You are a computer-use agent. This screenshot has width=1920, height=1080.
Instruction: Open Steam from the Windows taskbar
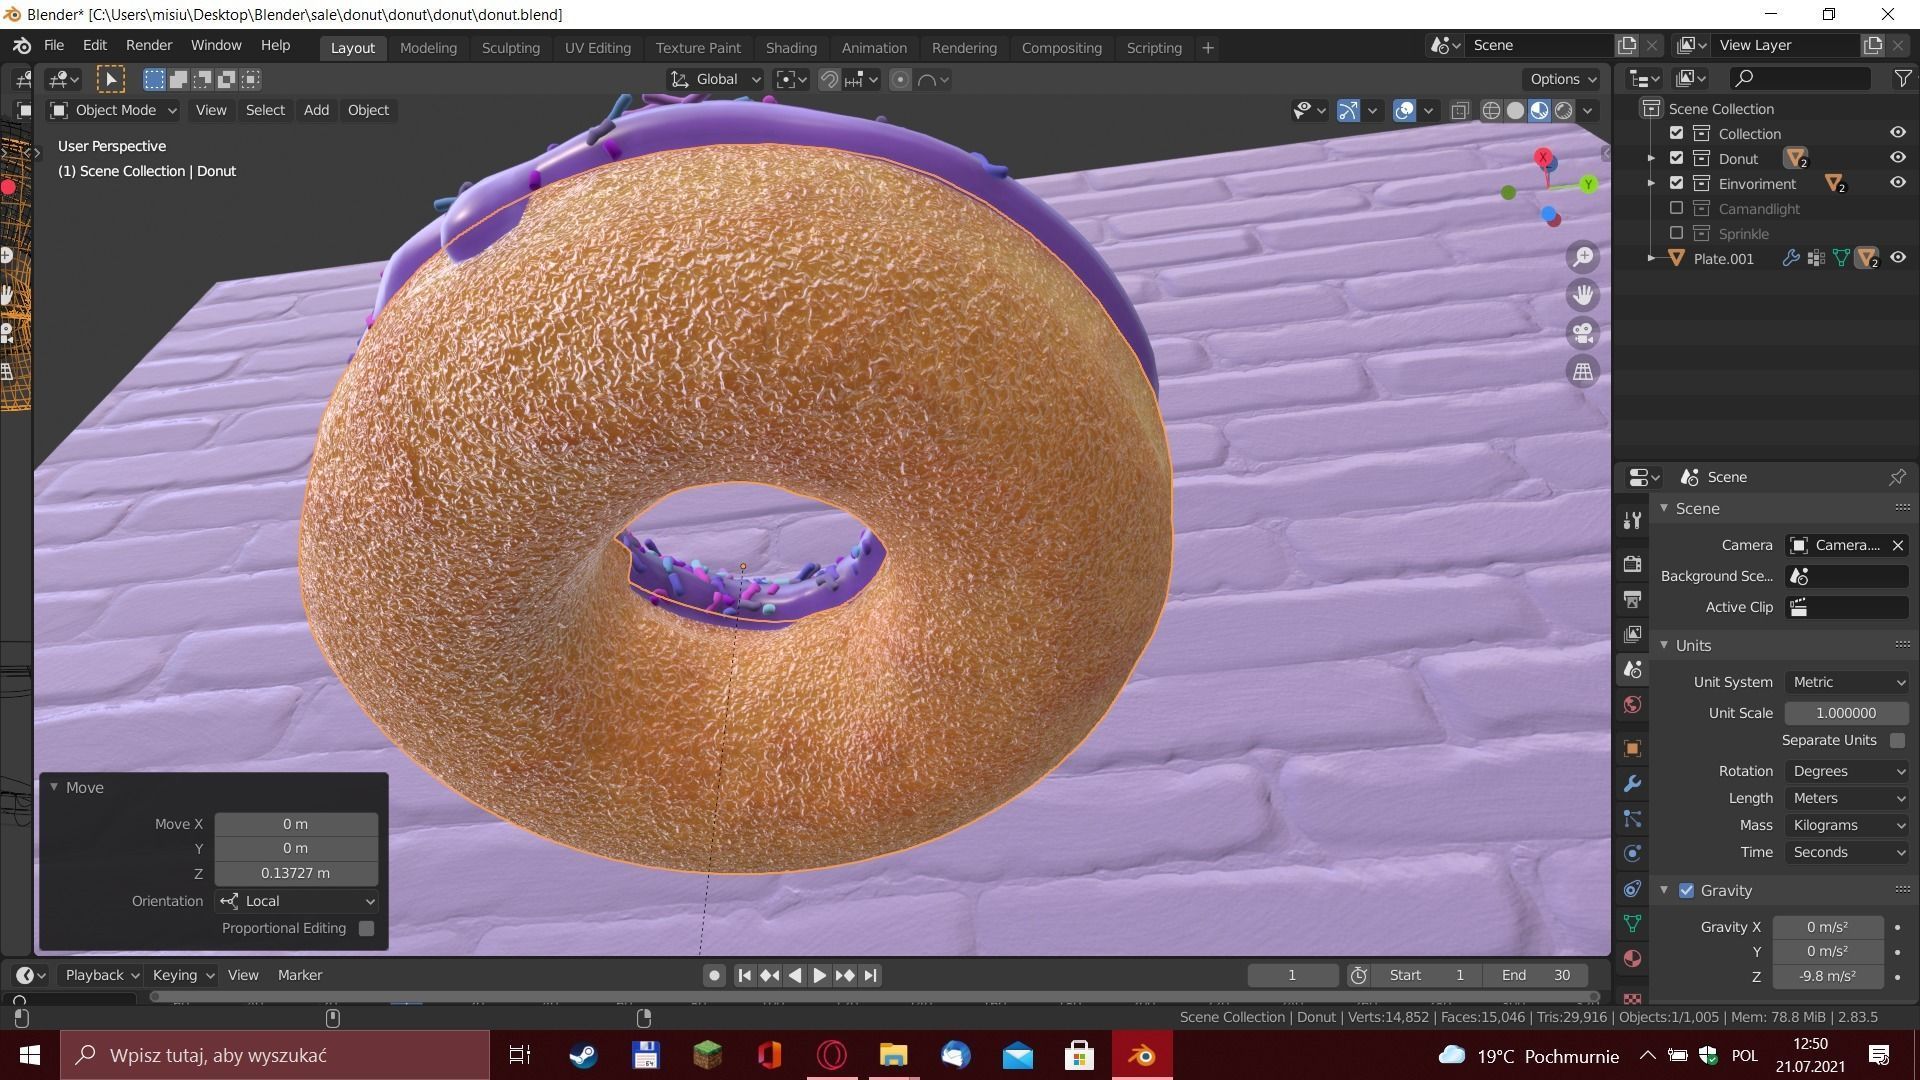[x=583, y=1055]
